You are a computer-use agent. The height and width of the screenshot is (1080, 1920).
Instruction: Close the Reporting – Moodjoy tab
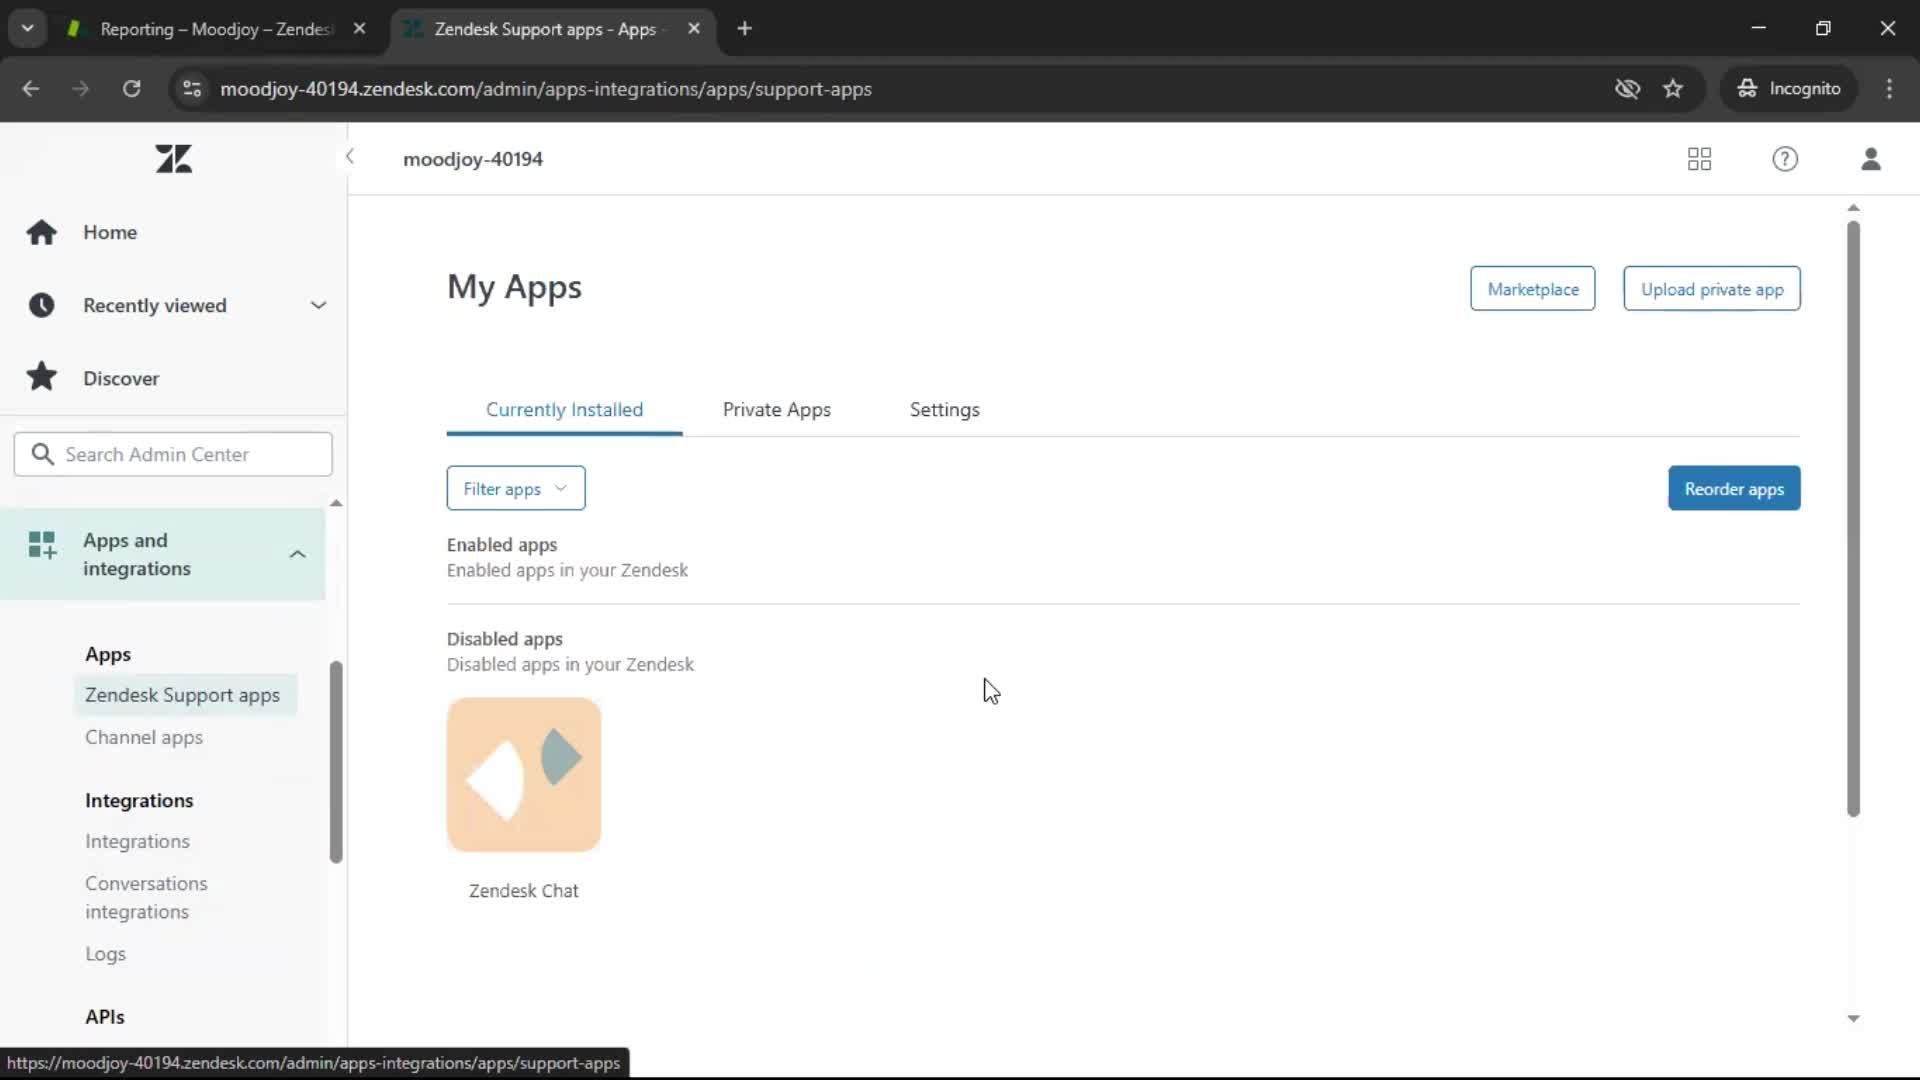[359, 29]
